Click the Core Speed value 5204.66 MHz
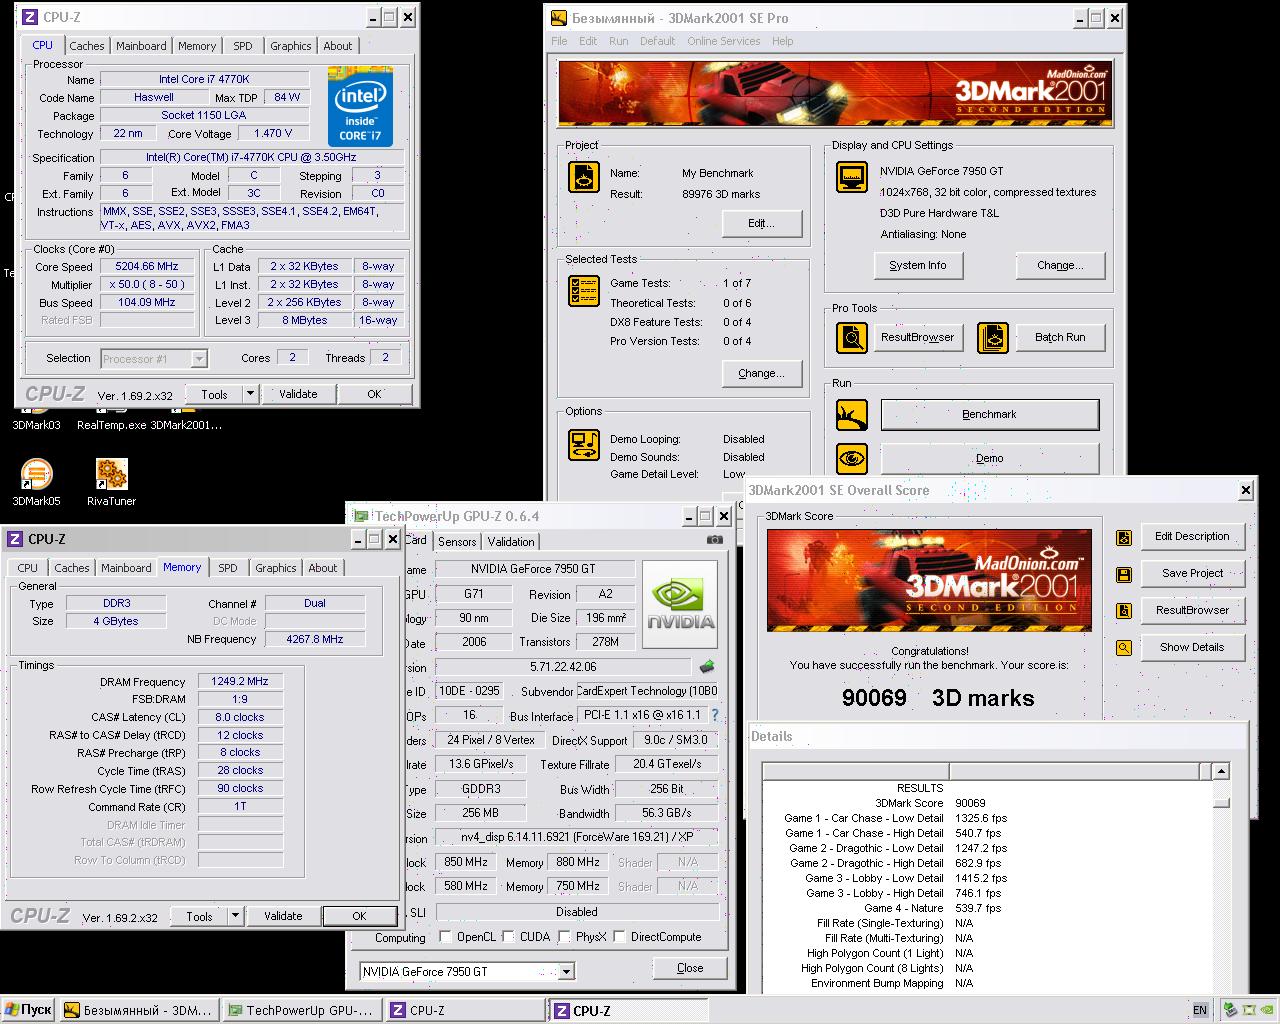The height and width of the screenshot is (1024, 1280). pos(147,267)
